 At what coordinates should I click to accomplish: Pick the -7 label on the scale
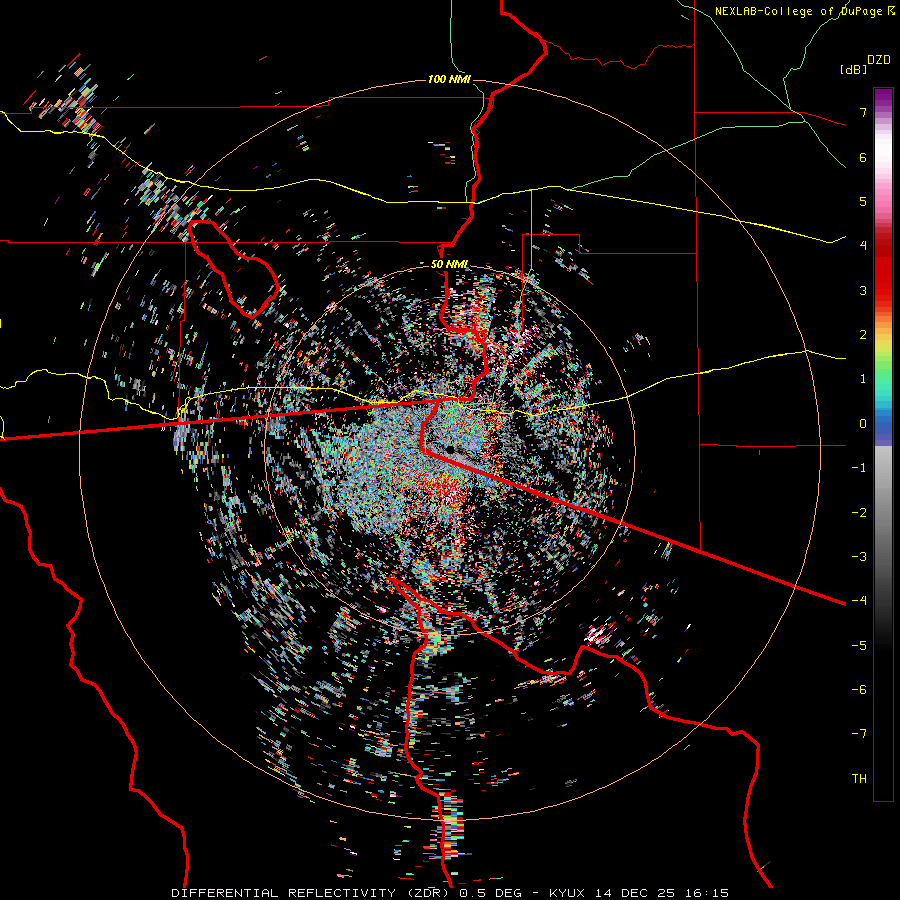tap(859, 734)
